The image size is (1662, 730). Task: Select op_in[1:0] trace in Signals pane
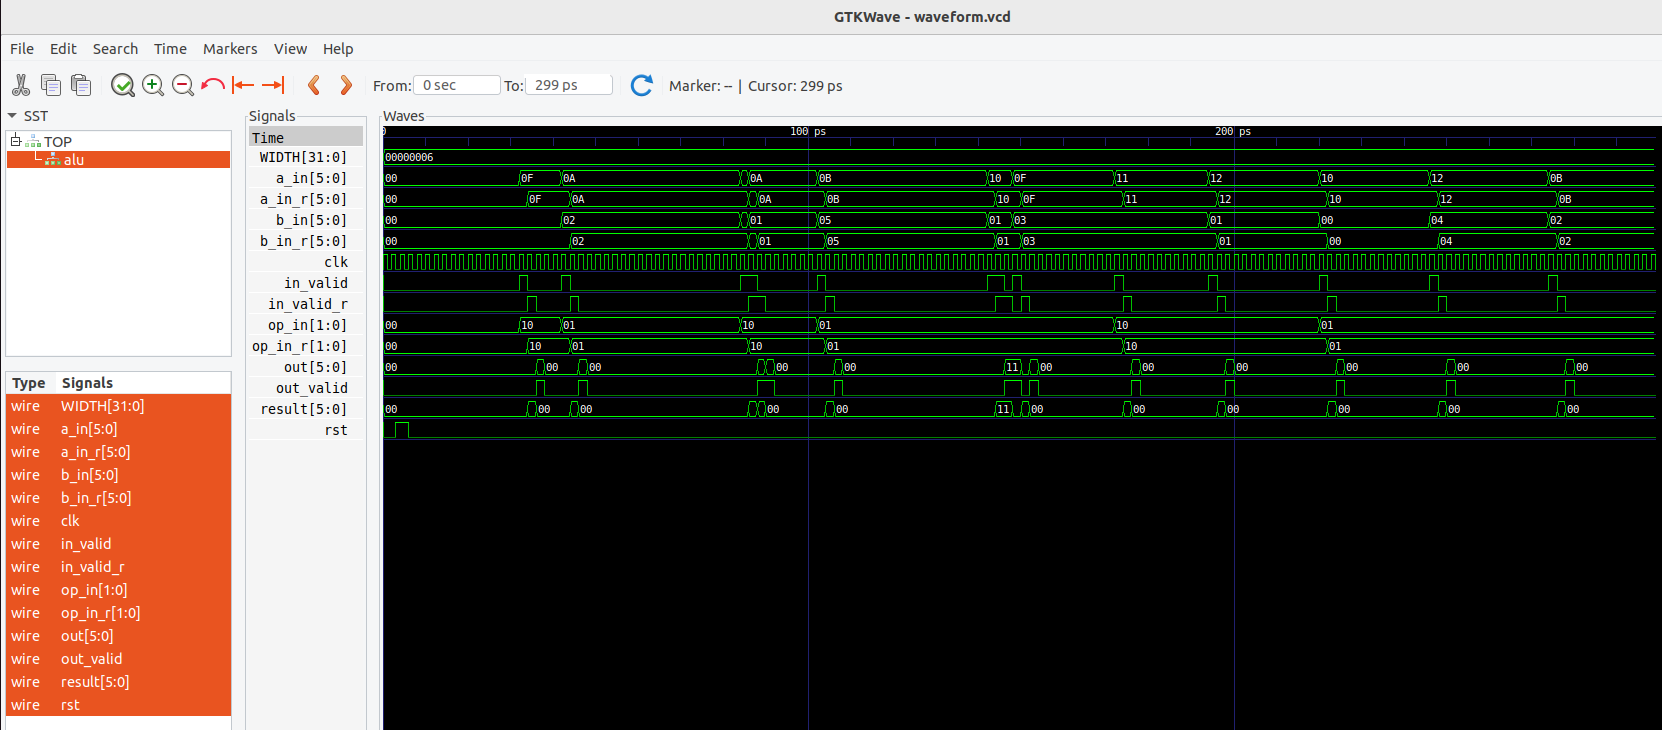tap(306, 325)
